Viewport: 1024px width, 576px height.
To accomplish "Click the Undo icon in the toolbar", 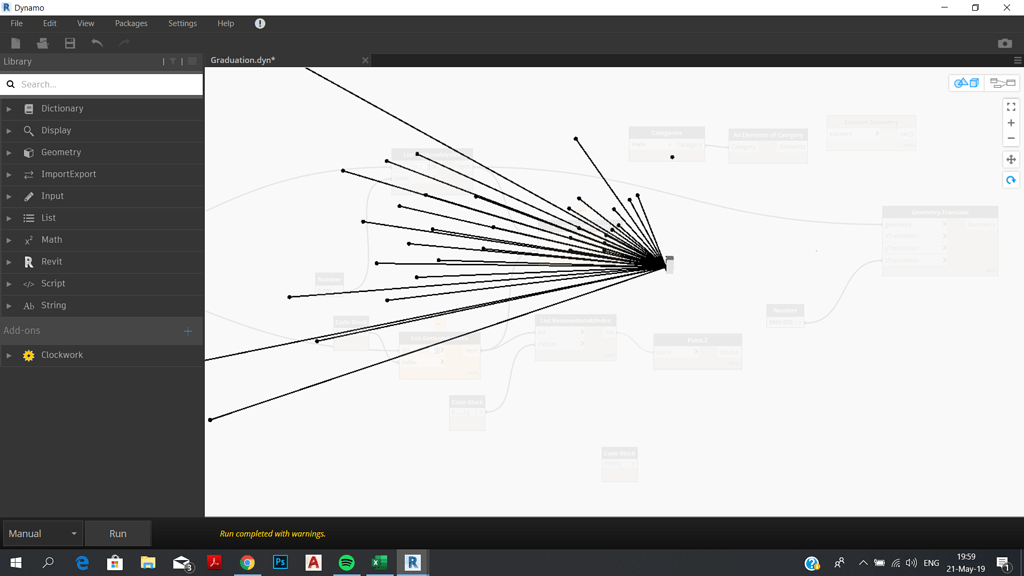I will coord(97,42).
